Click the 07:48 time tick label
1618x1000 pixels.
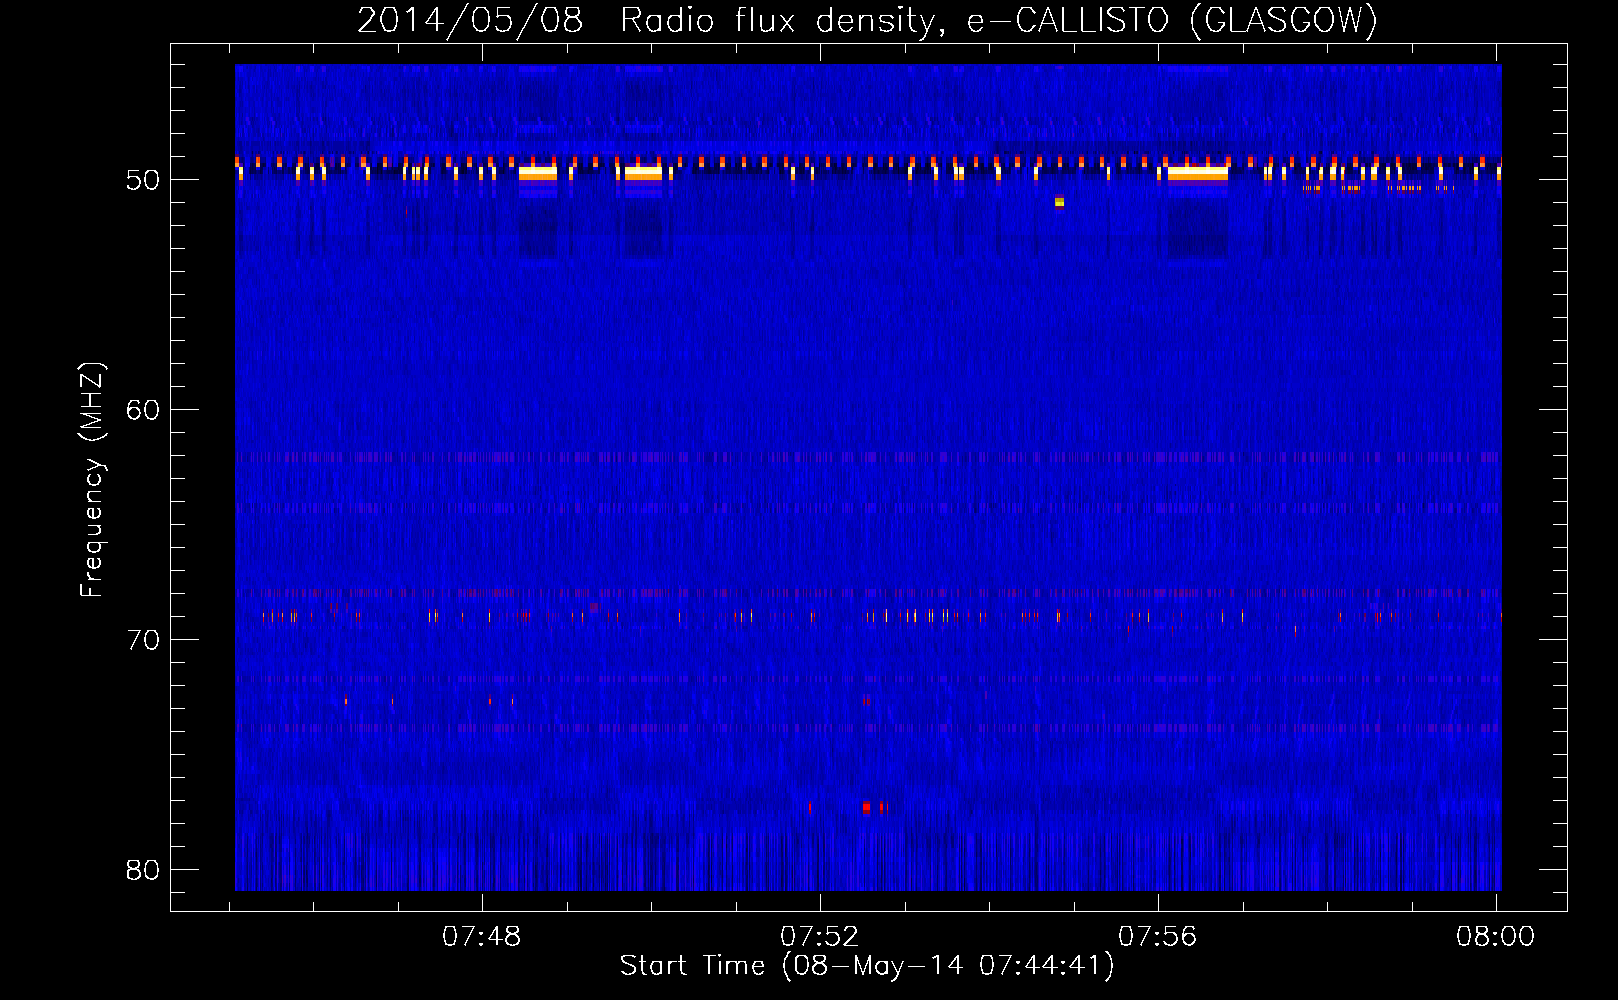point(482,937)
